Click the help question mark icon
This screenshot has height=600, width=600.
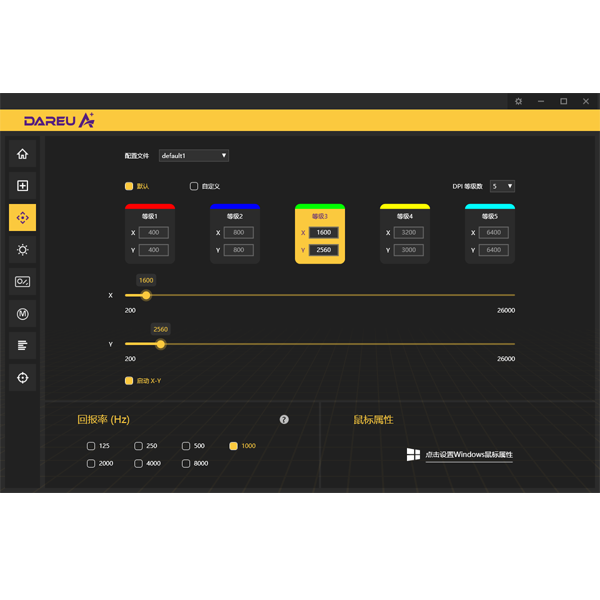tap(284, 420)
